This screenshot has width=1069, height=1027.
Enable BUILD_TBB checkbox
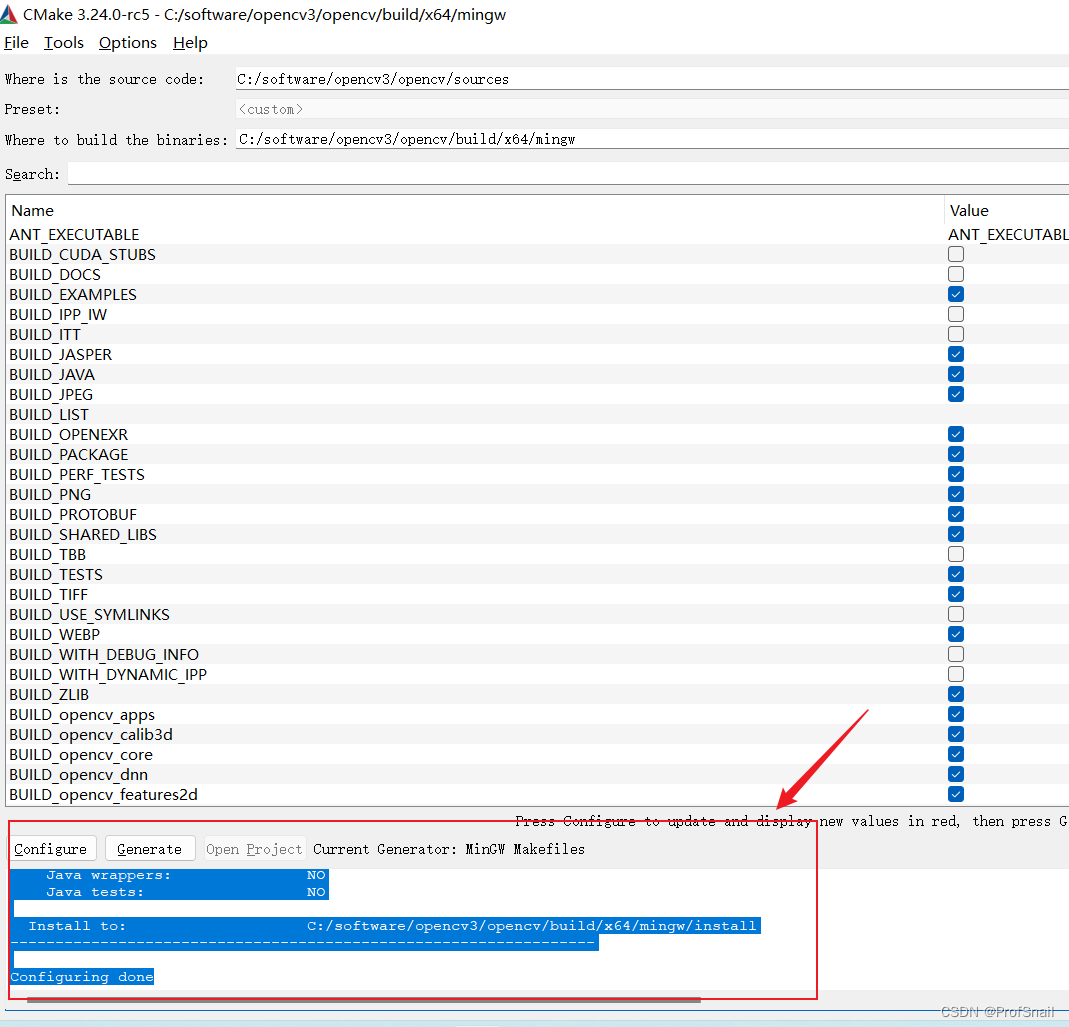(956, 554)
